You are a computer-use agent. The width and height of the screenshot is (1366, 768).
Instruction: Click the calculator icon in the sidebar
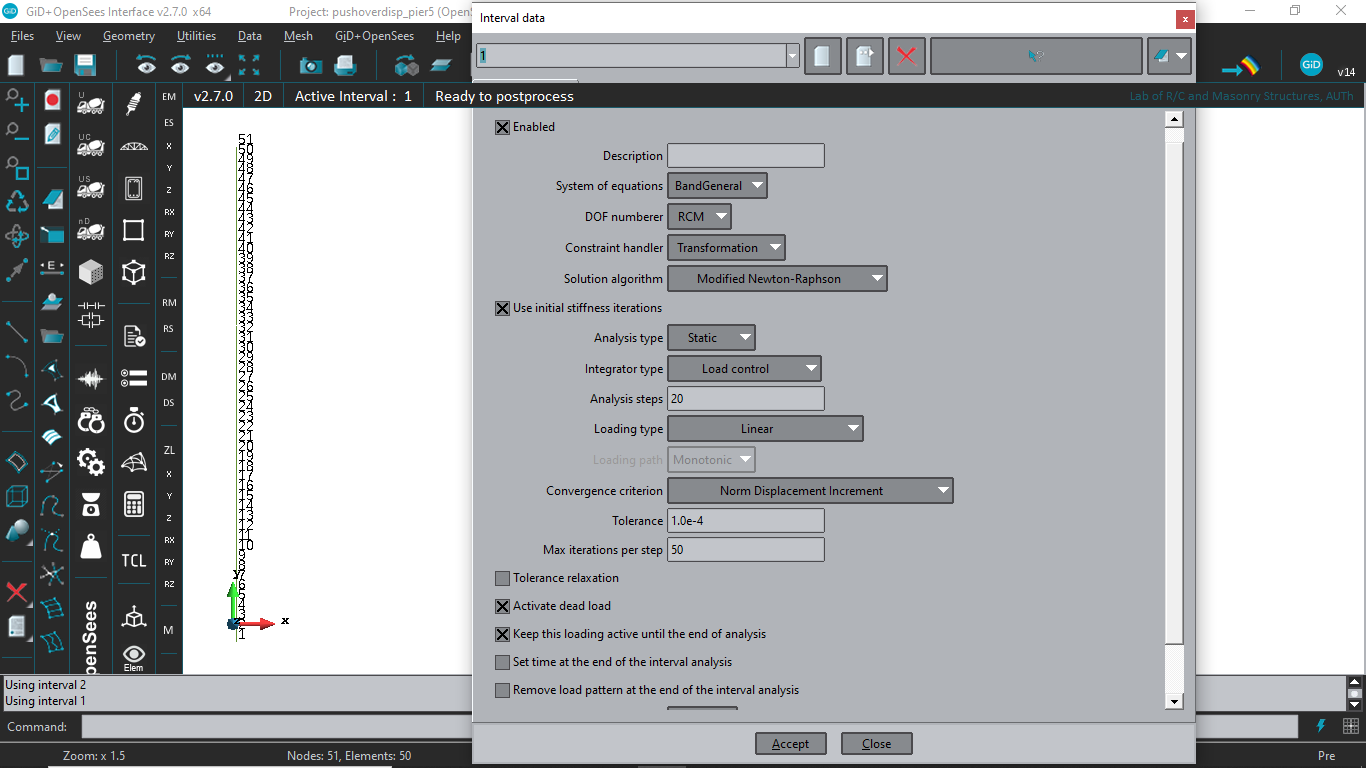point(133,503)
